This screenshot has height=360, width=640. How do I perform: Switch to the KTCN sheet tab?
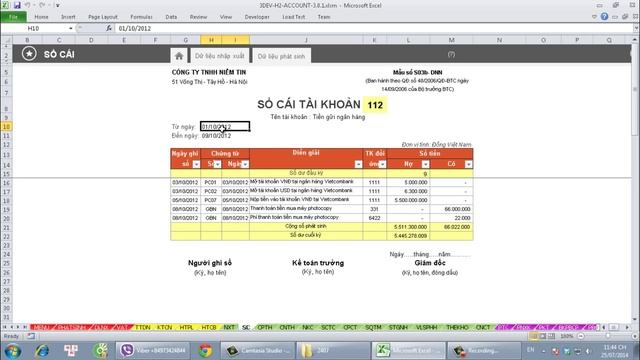click(165, 327)
